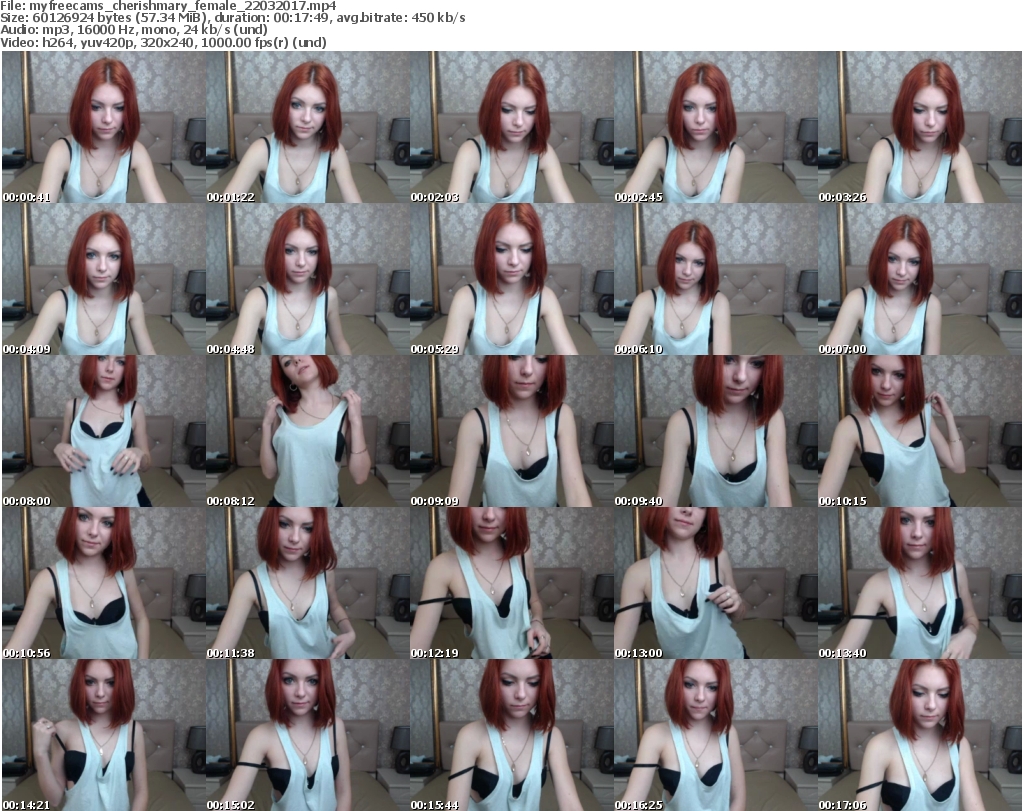Click the video h264 info line

coord(163,42)
